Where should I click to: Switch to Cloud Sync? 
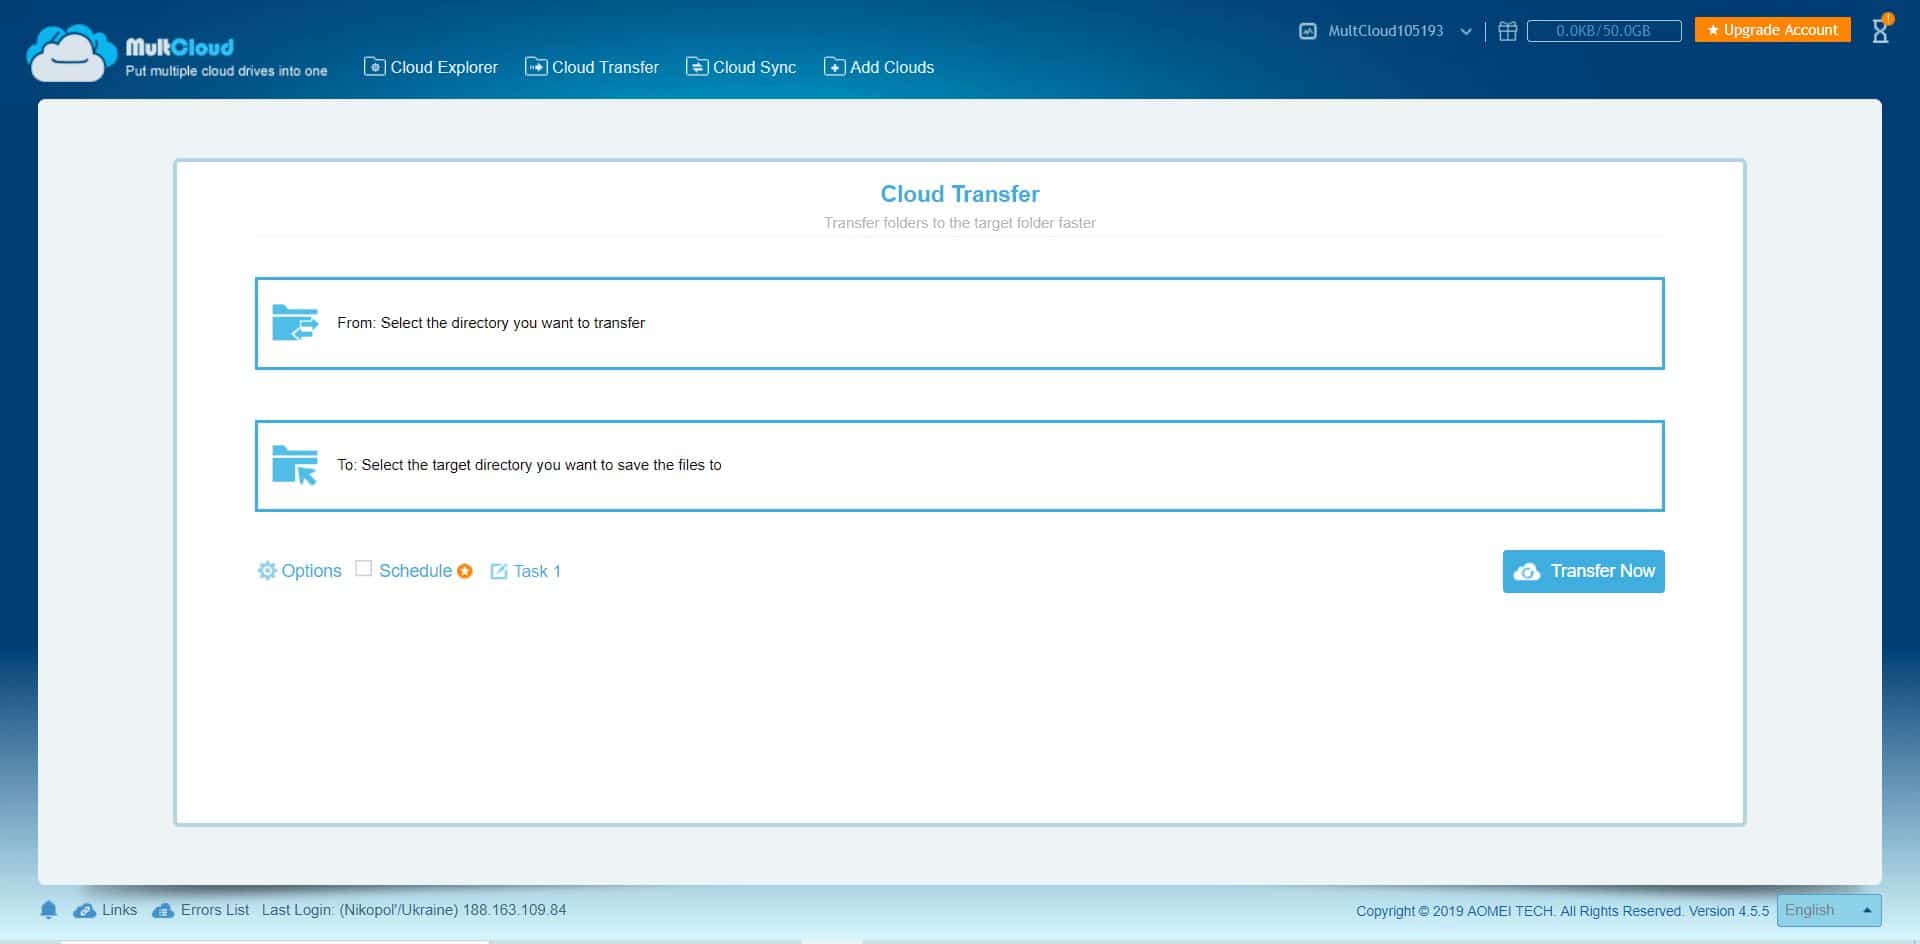tap(741, 67)
